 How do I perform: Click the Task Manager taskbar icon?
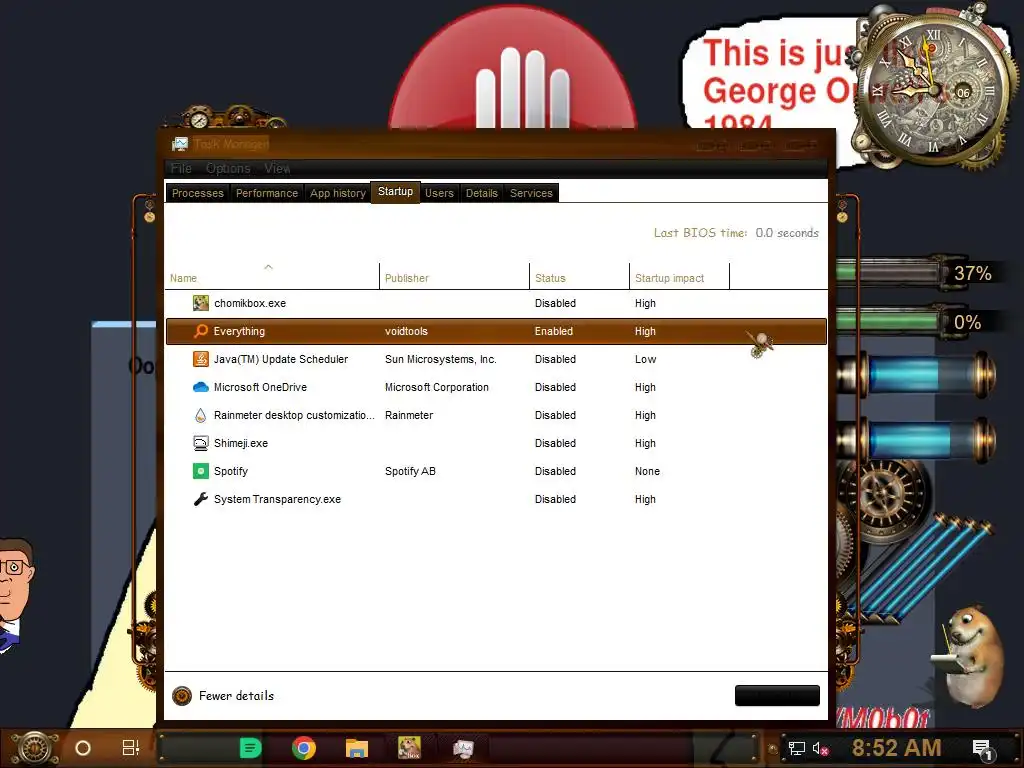(x=463, y=748)
